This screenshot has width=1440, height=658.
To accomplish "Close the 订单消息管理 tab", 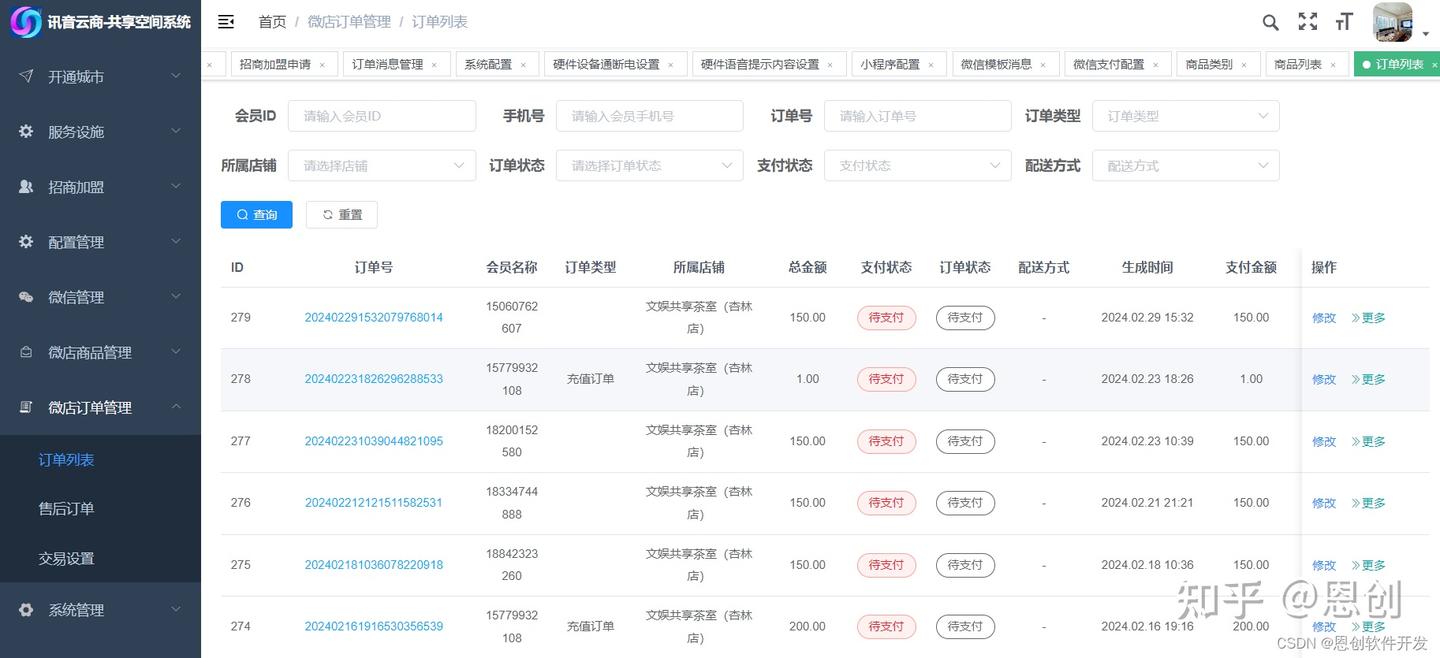I will click(x=434, y=65).
